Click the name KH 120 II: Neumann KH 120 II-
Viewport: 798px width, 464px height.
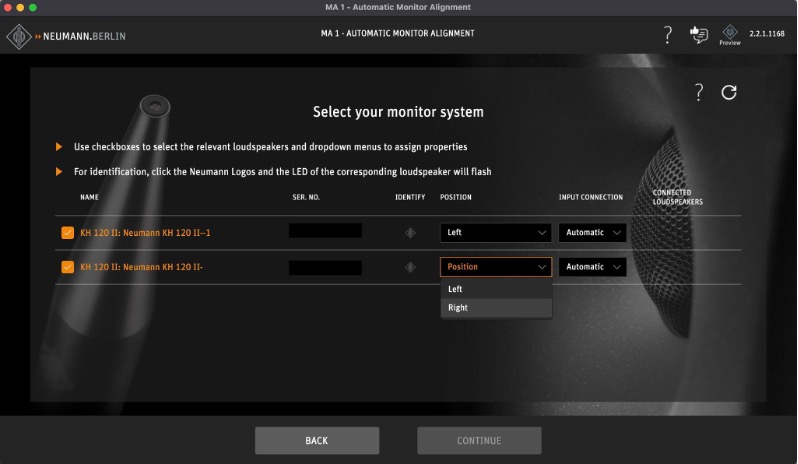pyautogui.click(x=141, y=267)
